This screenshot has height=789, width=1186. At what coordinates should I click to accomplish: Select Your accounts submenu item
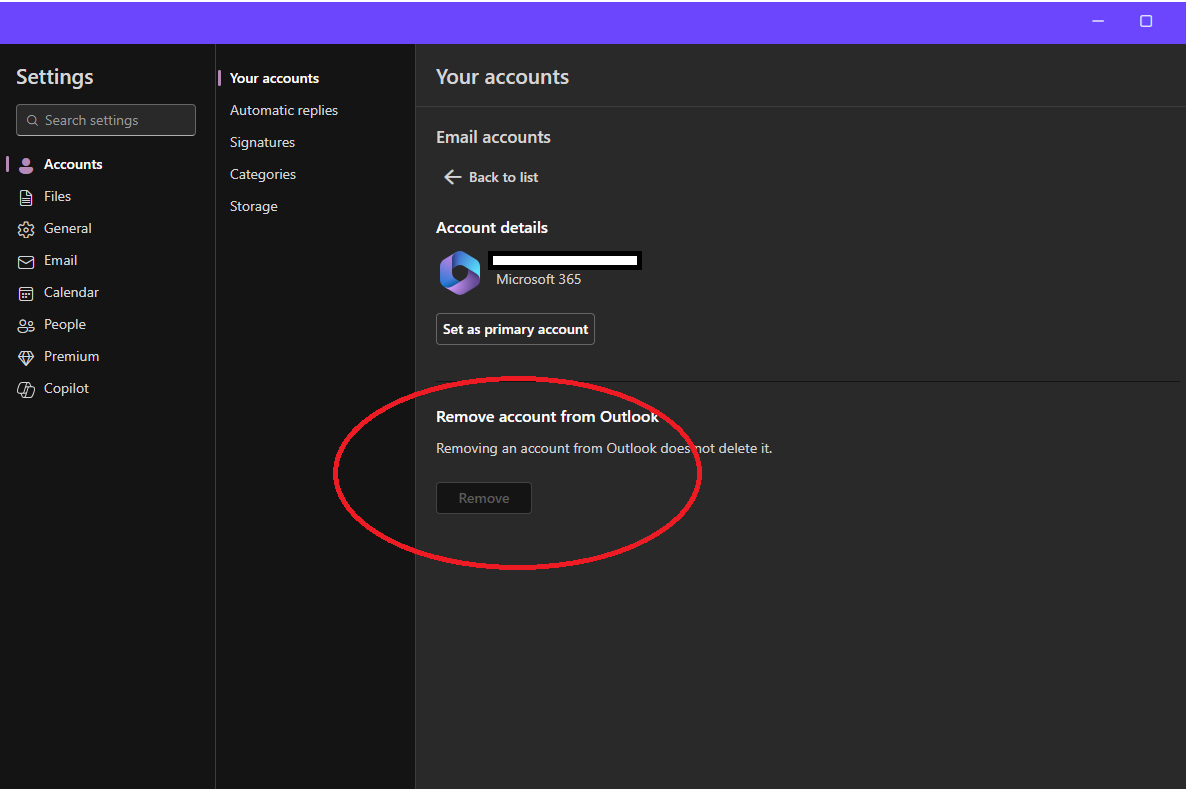pos(274,78)
